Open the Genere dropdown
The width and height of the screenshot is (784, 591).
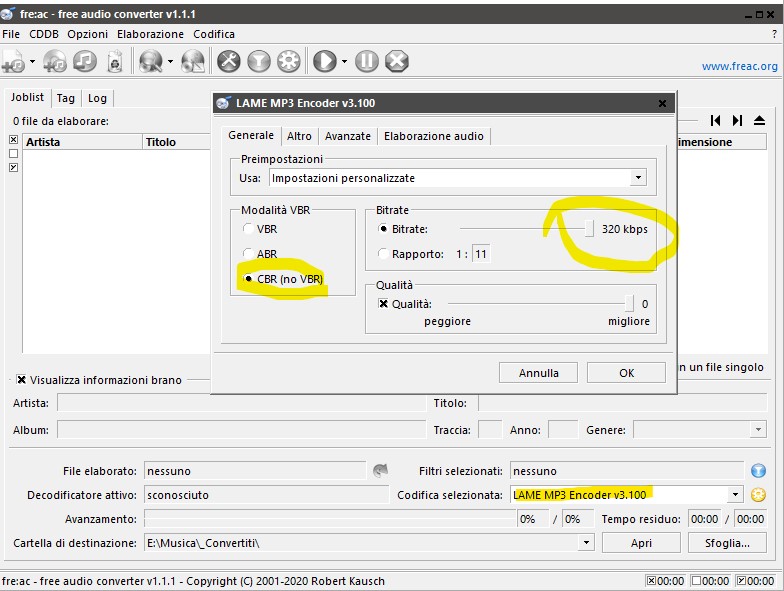coord(758,430)
